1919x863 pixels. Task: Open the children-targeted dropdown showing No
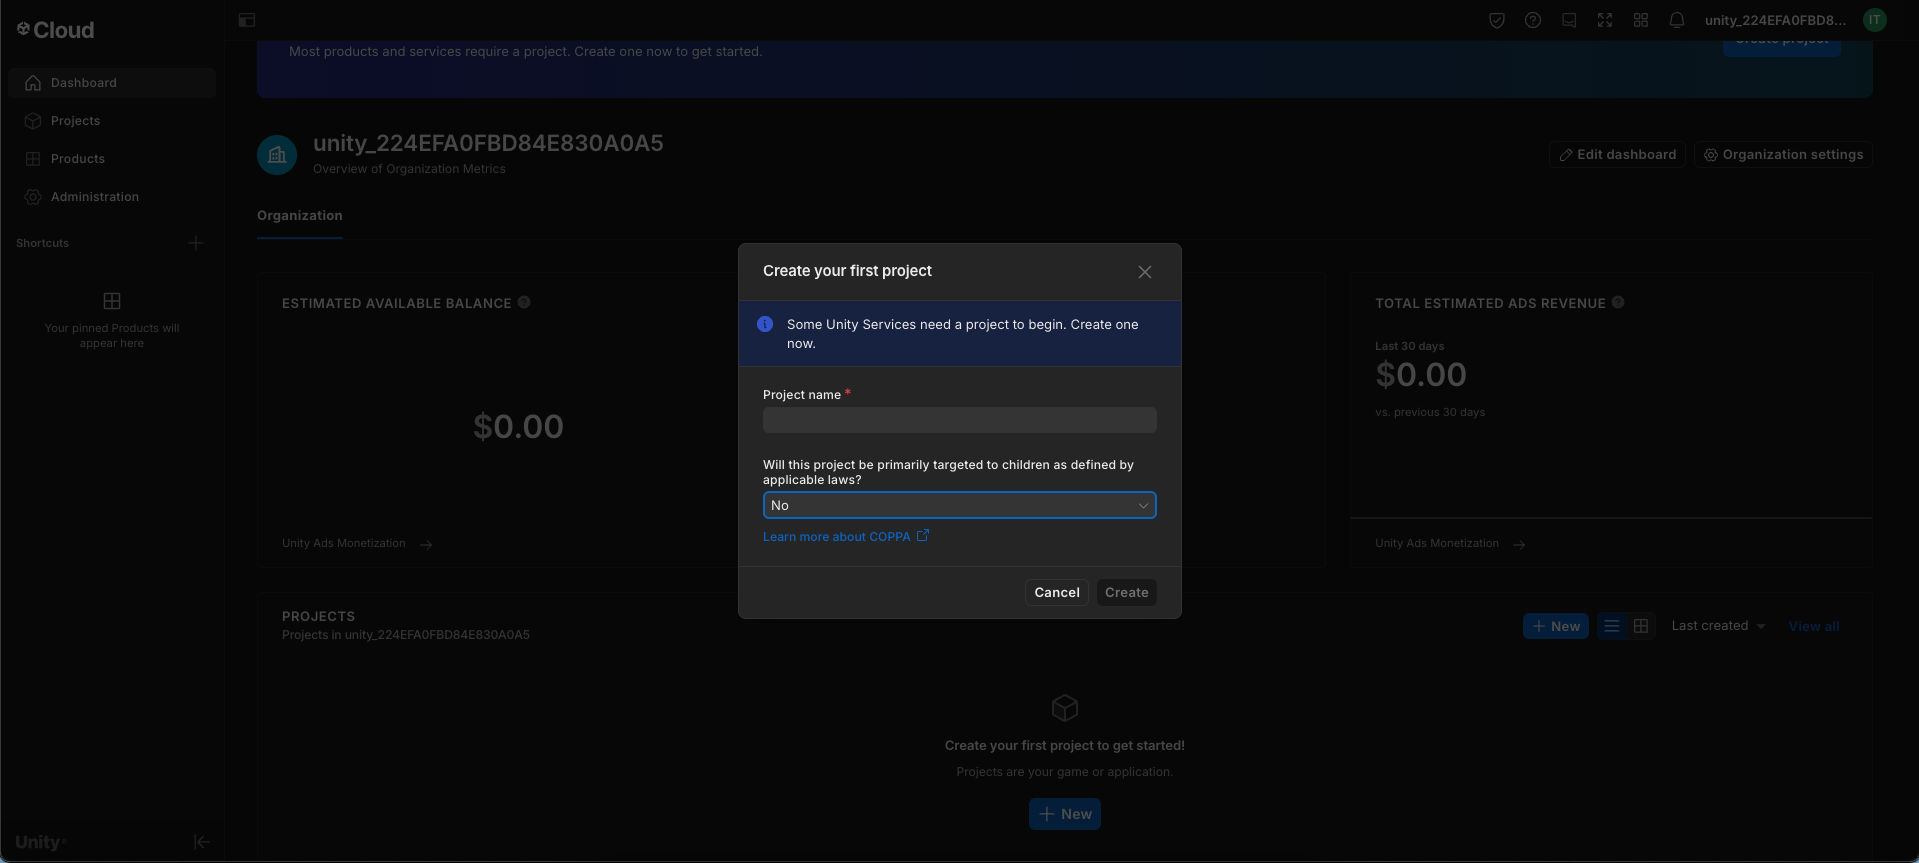tap(960, 505)
